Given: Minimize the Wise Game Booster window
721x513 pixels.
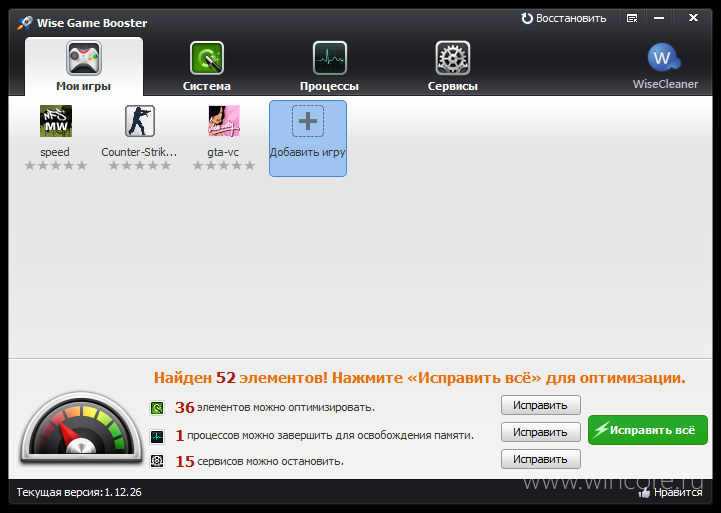Looking at the screenshot, I should (659, 18).
